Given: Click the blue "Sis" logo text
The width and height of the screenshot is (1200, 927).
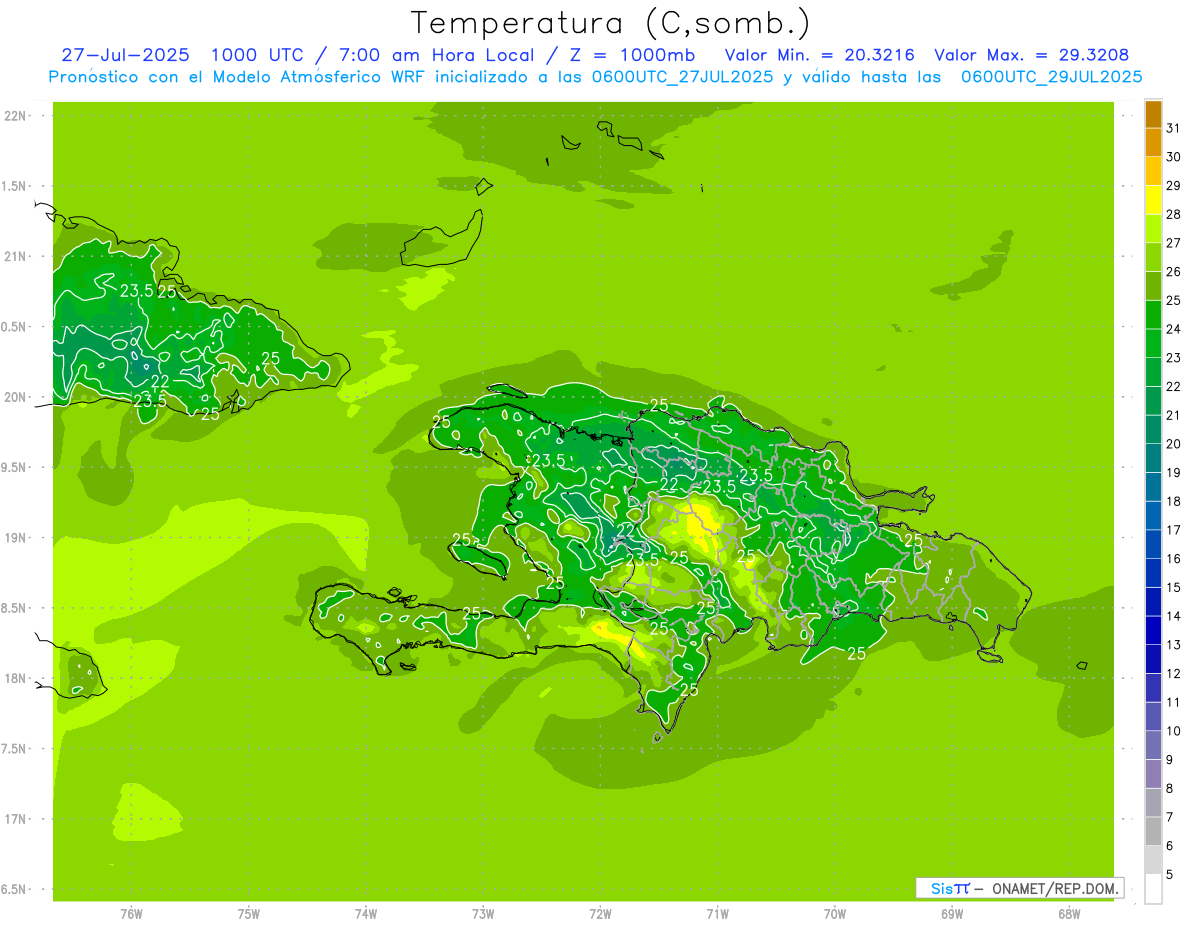Looking at the screenshot, I should 941,888.
